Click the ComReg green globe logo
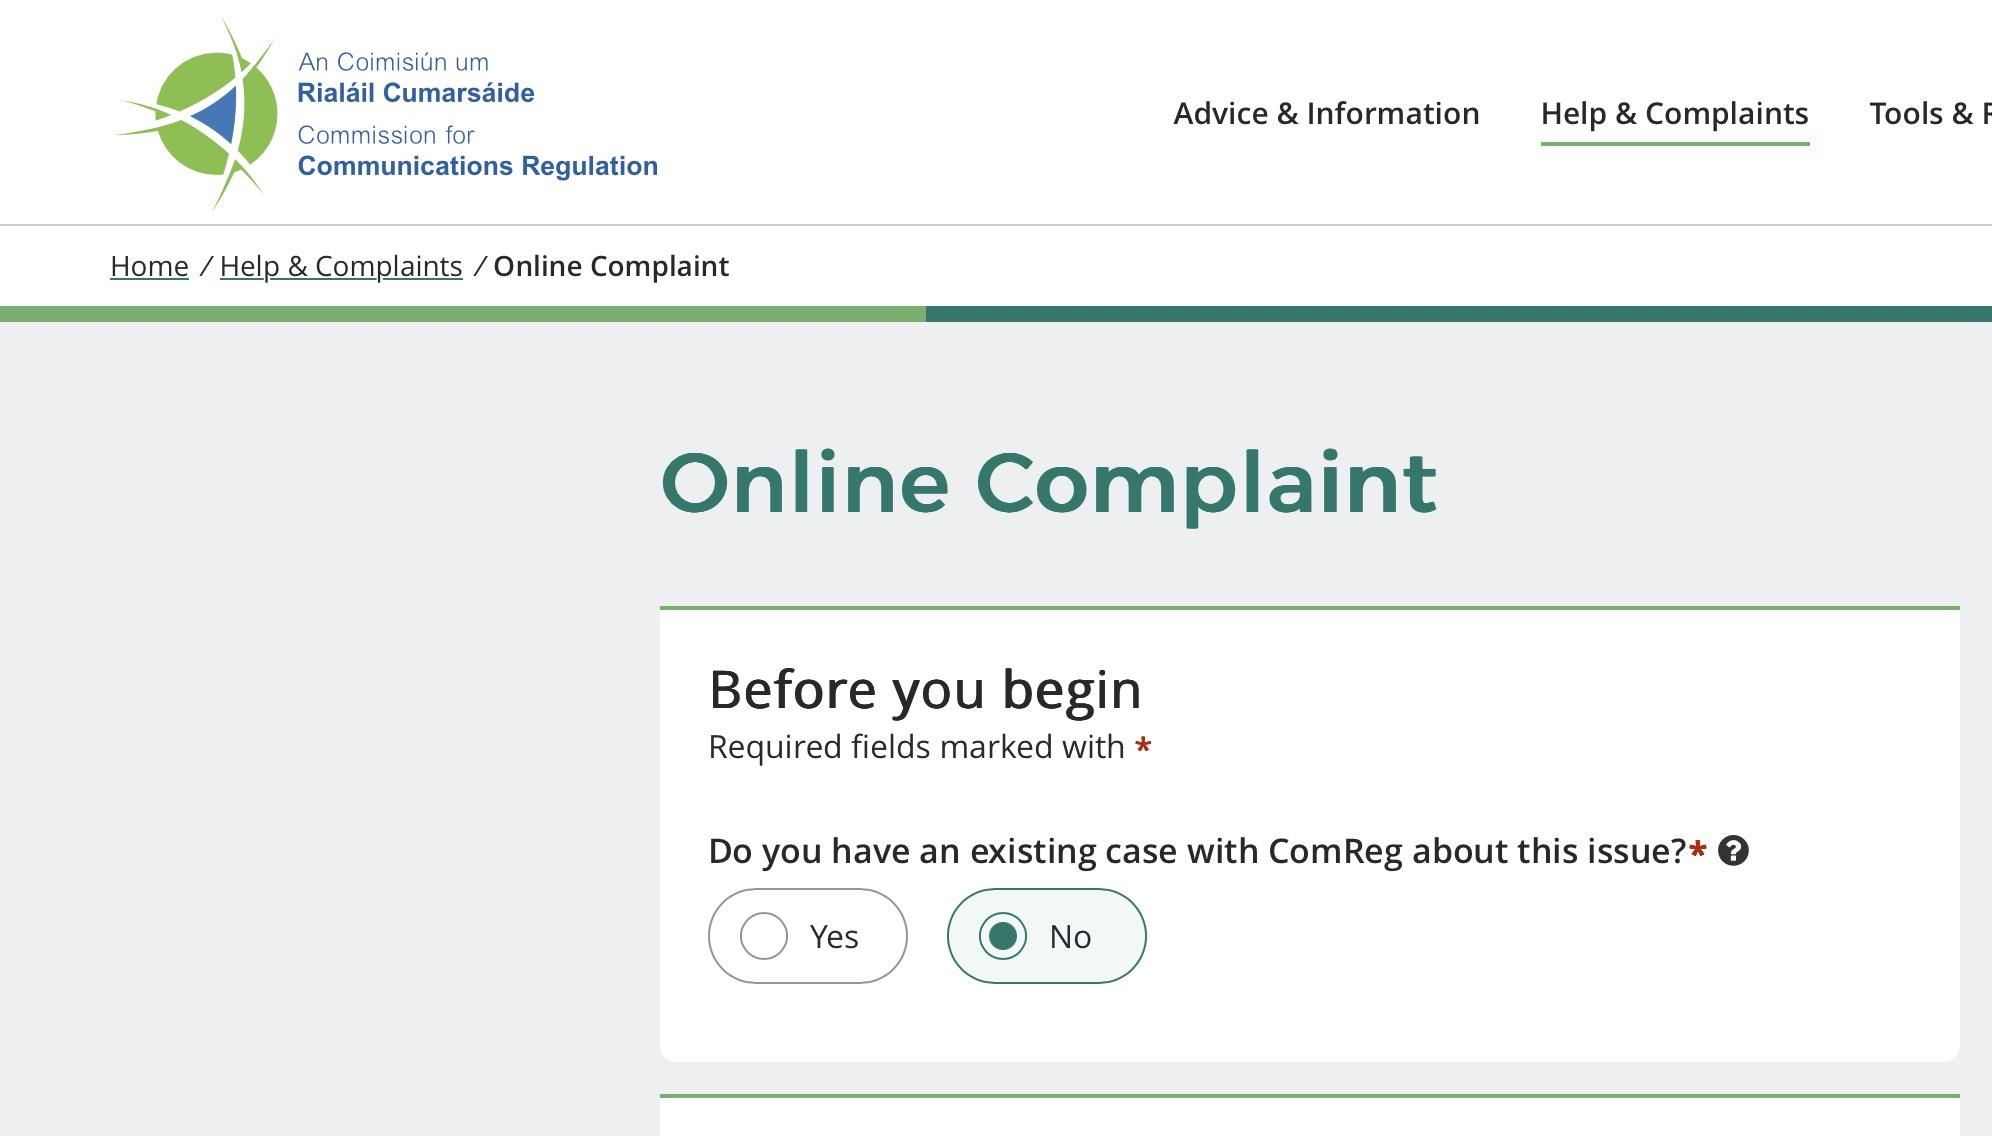The width and height of the screenshot is (1992, 1136). click(x=207, y=114)
